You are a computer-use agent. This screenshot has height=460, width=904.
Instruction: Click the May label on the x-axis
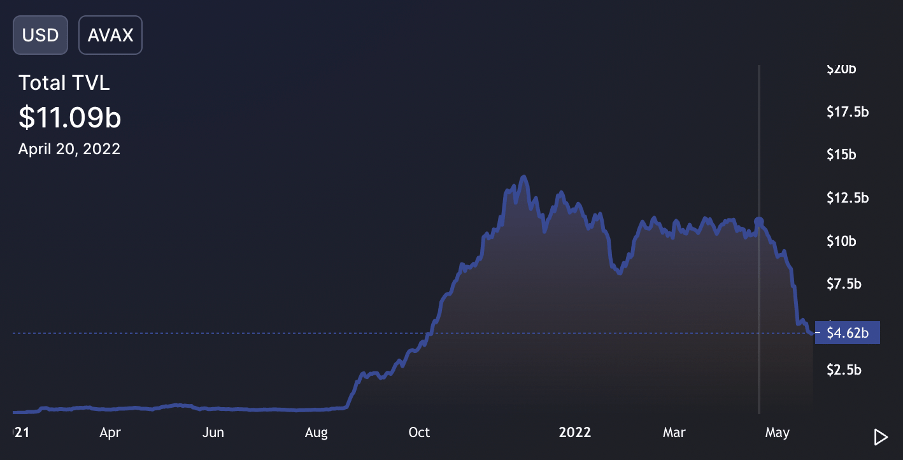[777, 433]
